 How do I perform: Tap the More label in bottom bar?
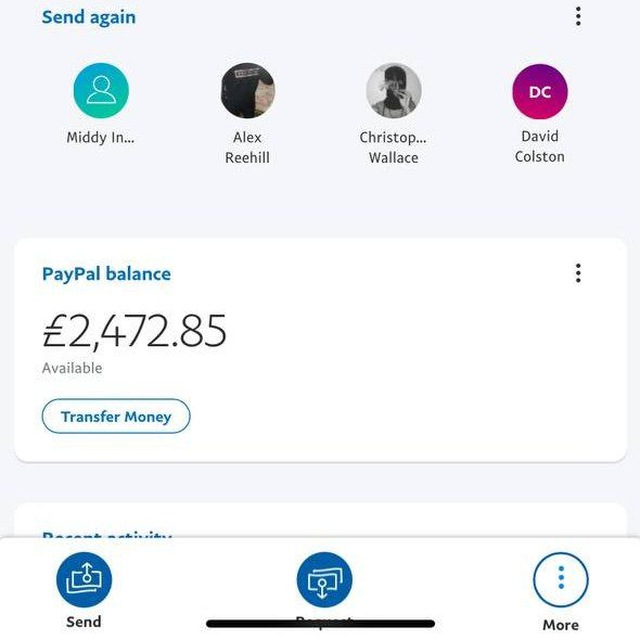[560, 625]
